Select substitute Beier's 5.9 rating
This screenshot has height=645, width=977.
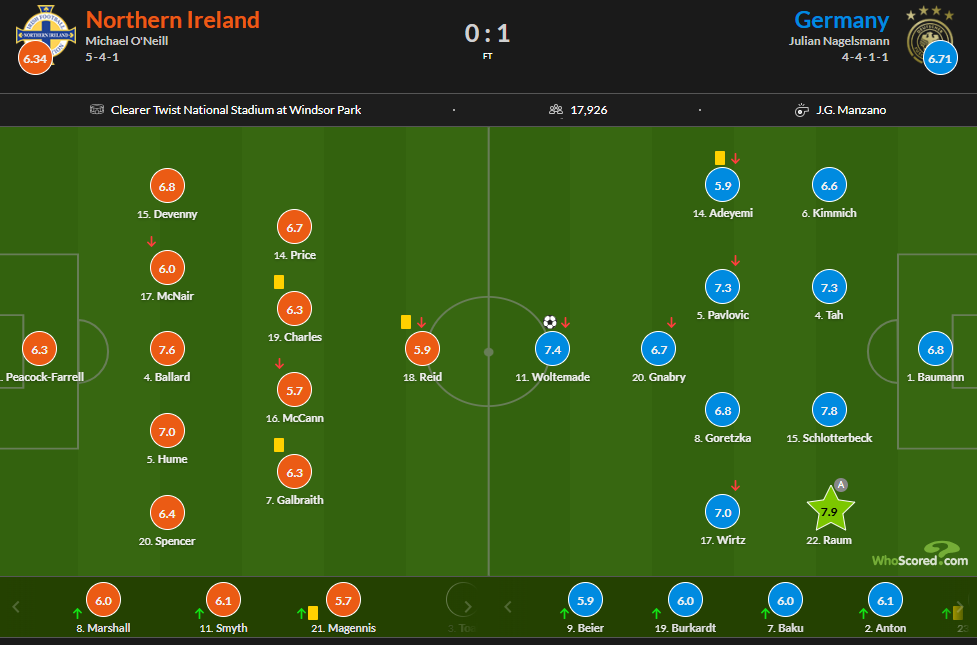click(x=587, y=600)
